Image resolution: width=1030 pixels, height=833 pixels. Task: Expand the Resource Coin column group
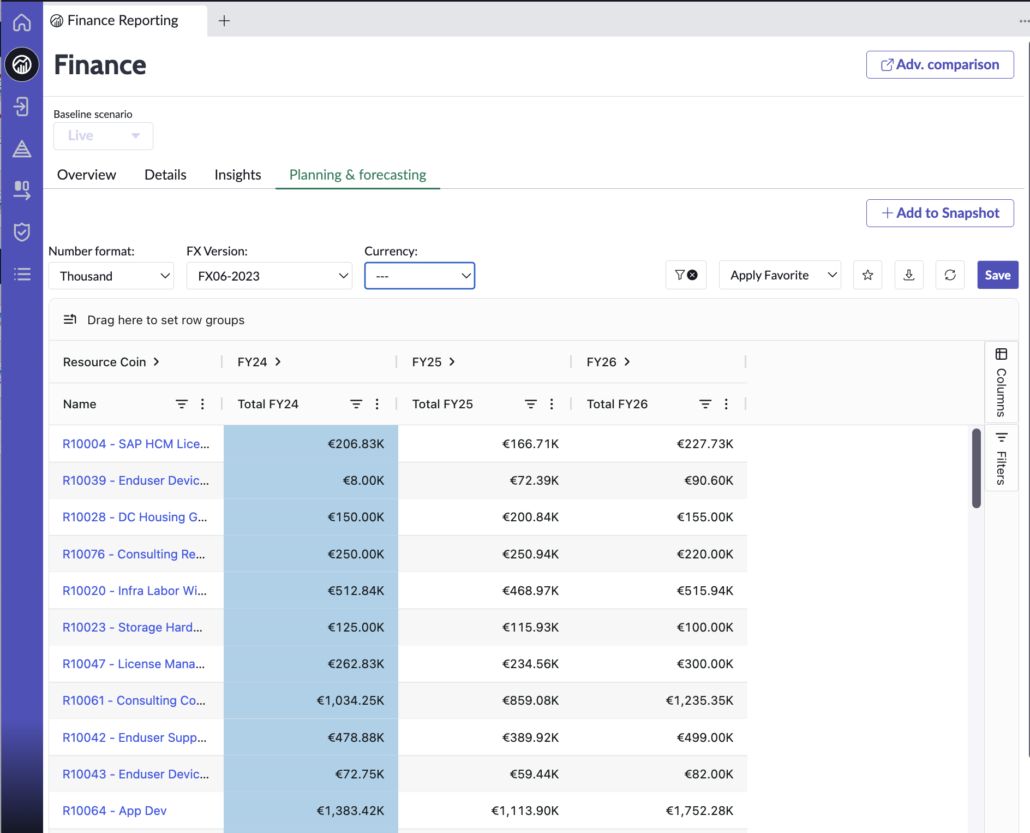click(156, 362)
